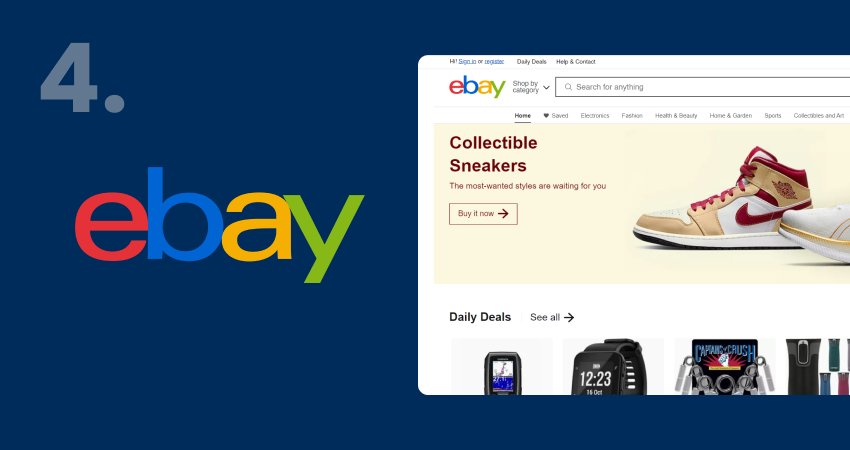The image size is (850, 450).
Task: Click the magnifier icon in the search box
Action: (568, 87)
